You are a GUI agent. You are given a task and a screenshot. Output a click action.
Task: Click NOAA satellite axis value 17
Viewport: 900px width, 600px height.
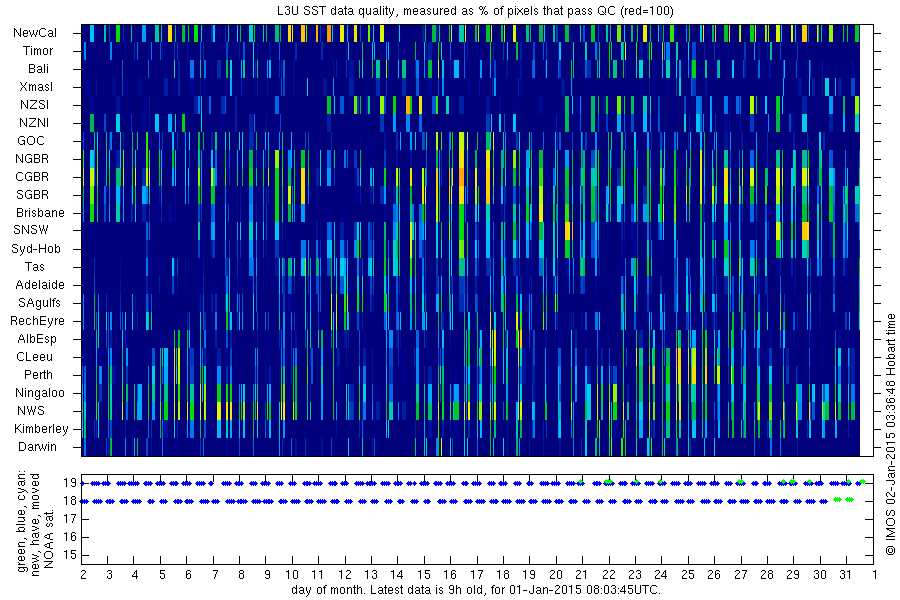coord(70,519)
